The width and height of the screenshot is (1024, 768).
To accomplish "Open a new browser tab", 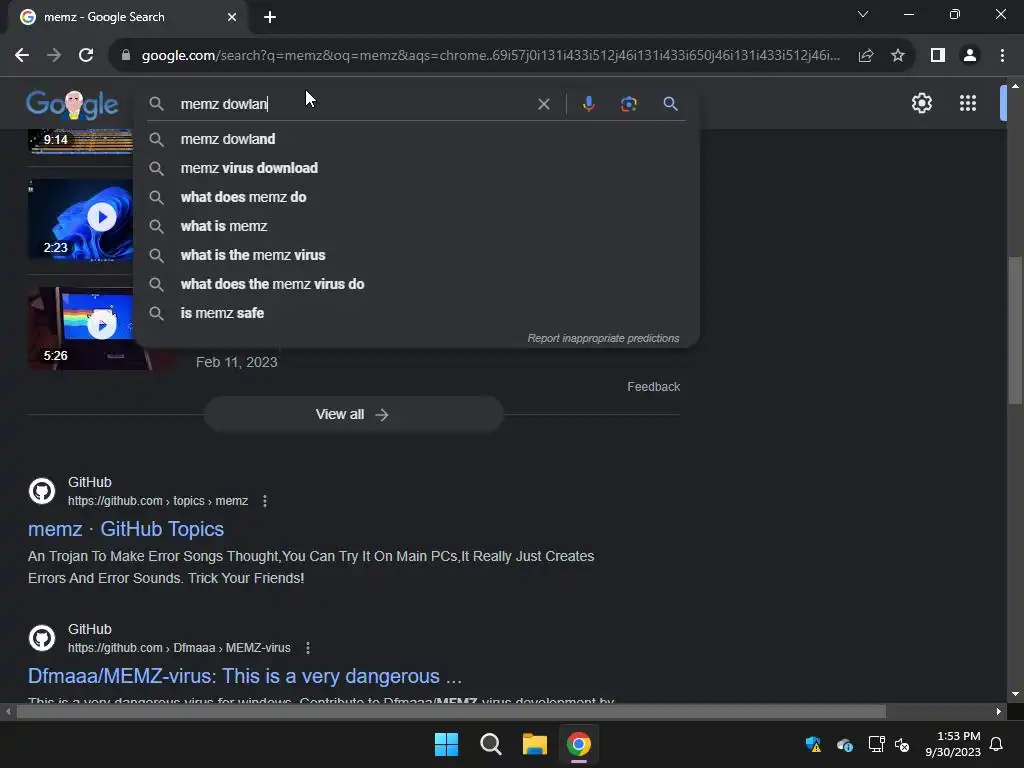I will 270,17.
